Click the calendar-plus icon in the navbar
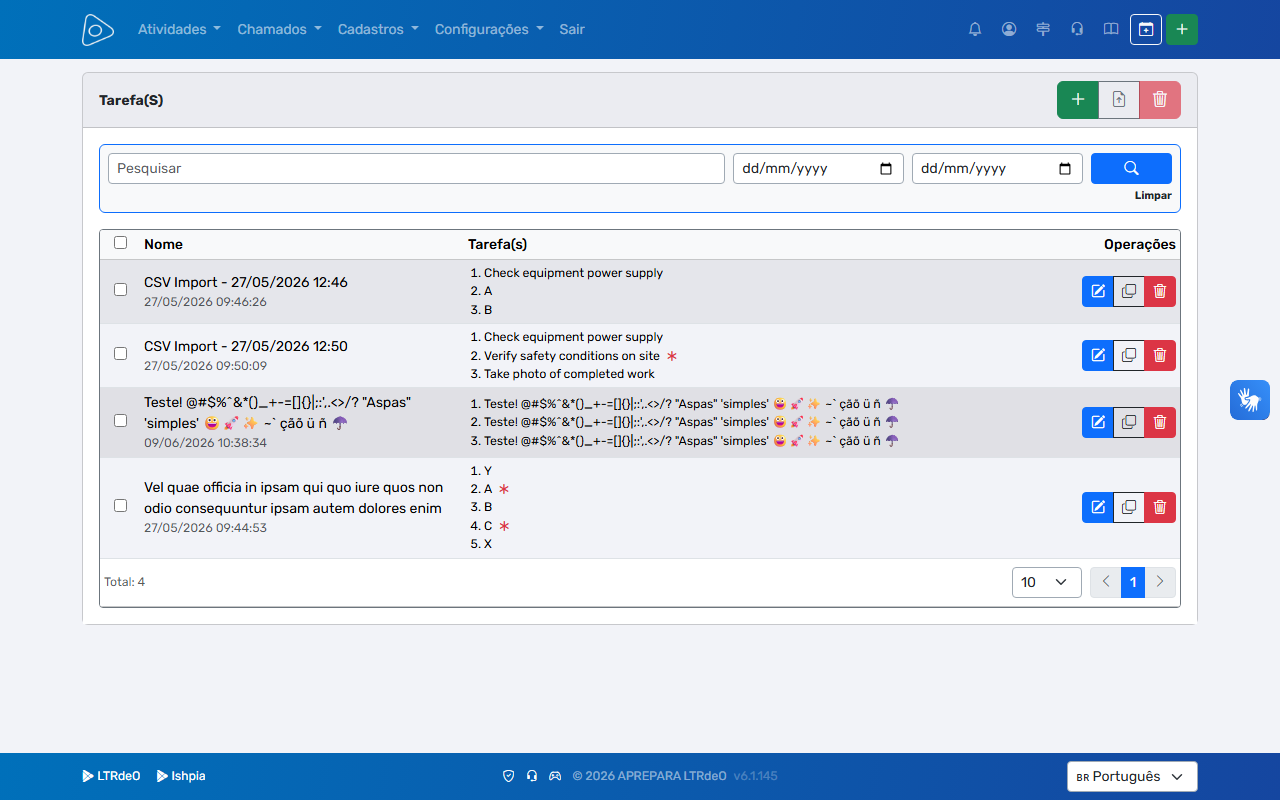This screenshot has width=1280, height=800. pyautogui.click(x=1146, y=29)
